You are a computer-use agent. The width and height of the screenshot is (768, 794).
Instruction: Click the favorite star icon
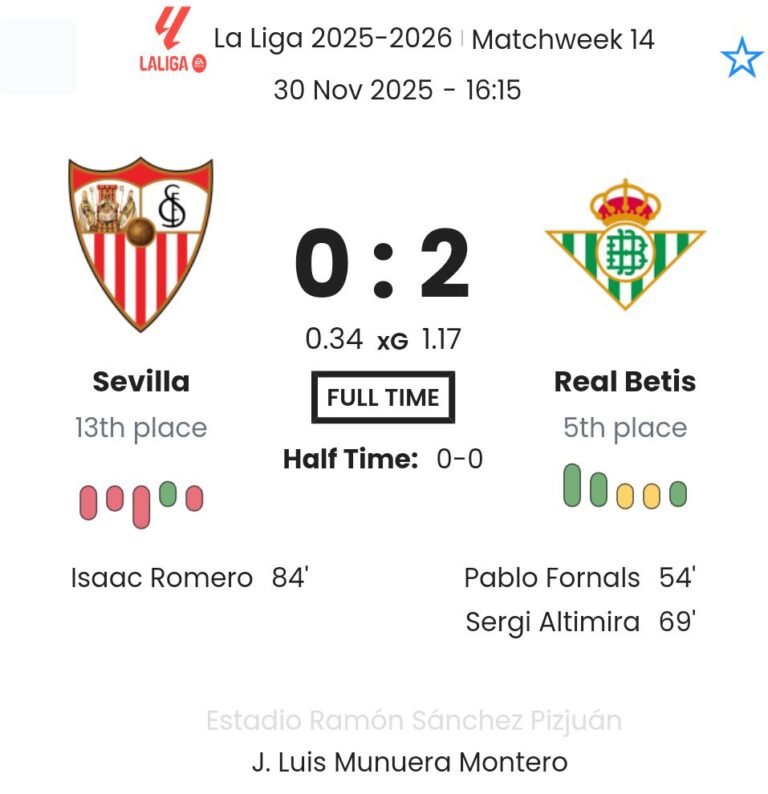pos(741,59)
